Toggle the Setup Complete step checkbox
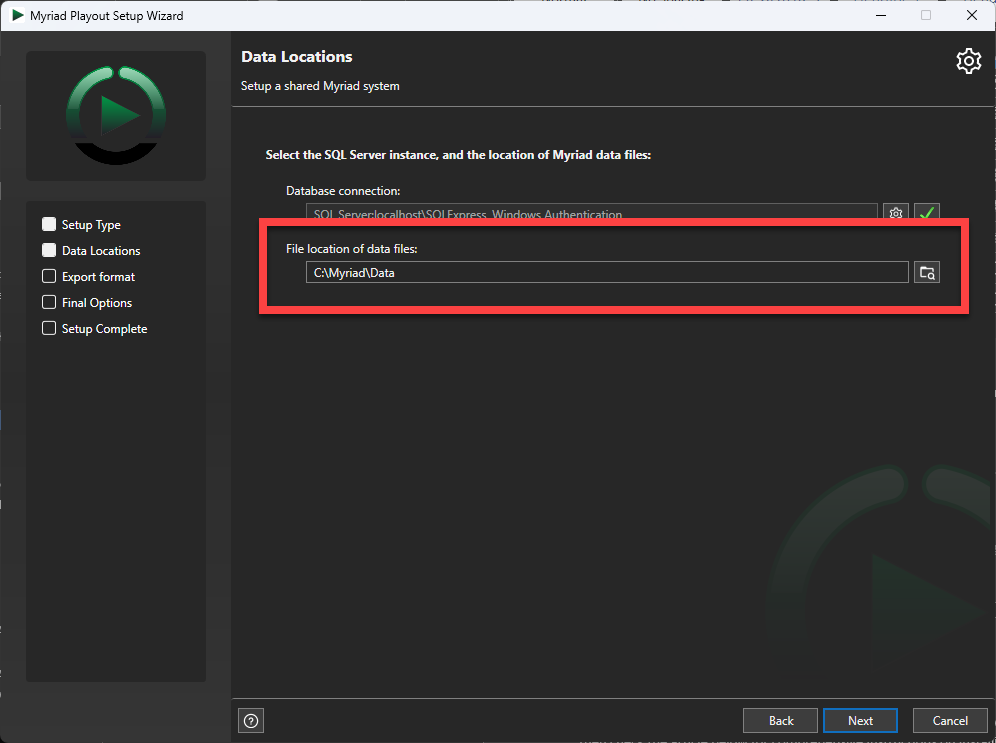Screen dimensions: 996x743 pos(49,328)
